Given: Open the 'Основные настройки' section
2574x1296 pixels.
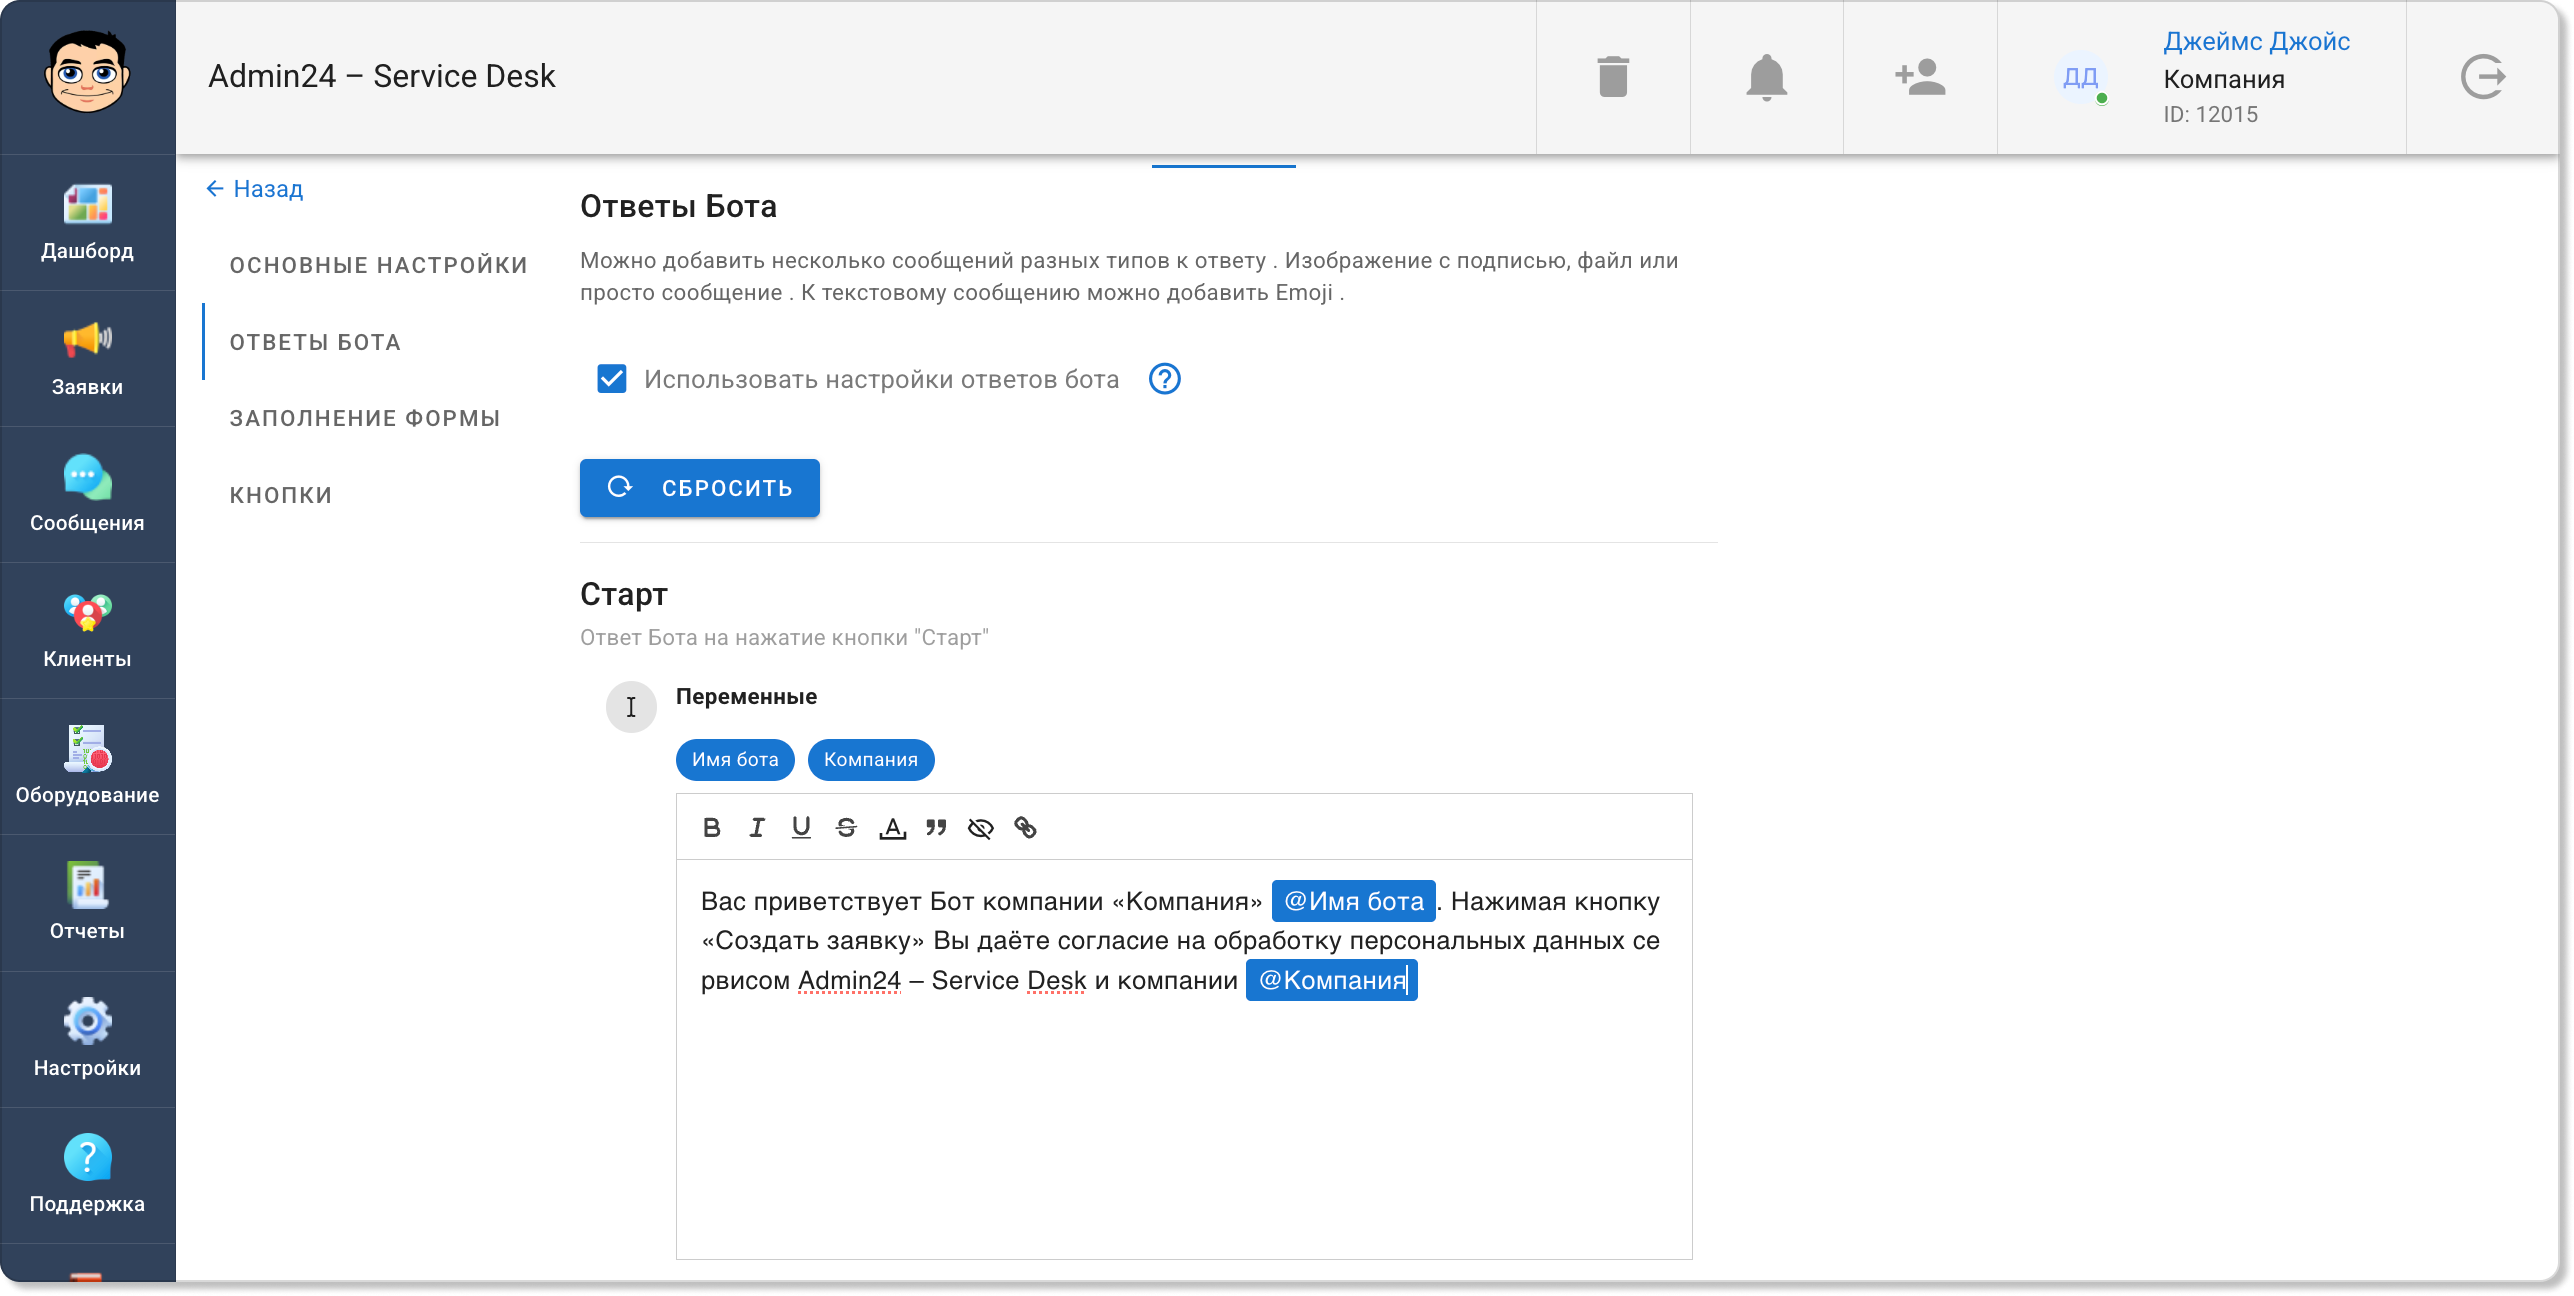Looking at the screenshot, I should pos(378,265).
